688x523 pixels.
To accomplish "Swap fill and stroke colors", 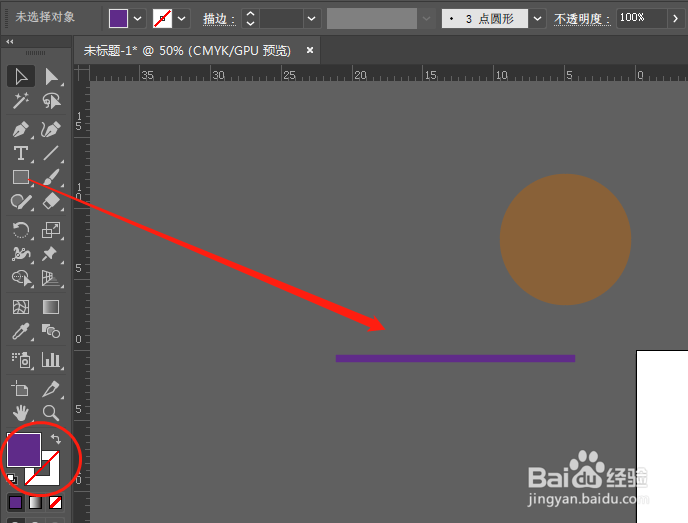I will 56,438.
